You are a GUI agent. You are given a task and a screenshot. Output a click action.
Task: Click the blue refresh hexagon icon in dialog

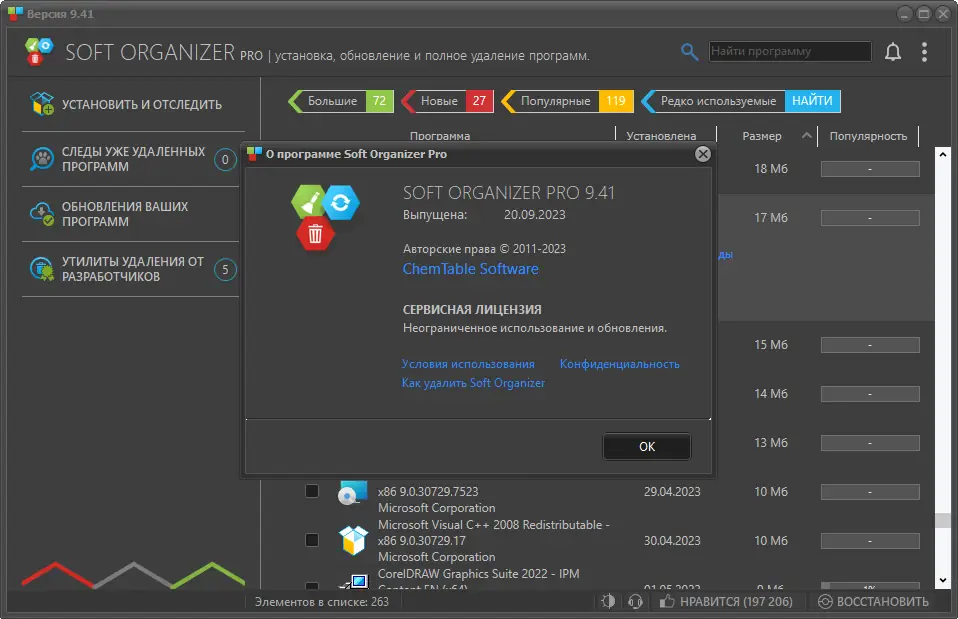(x=341, y=202)
